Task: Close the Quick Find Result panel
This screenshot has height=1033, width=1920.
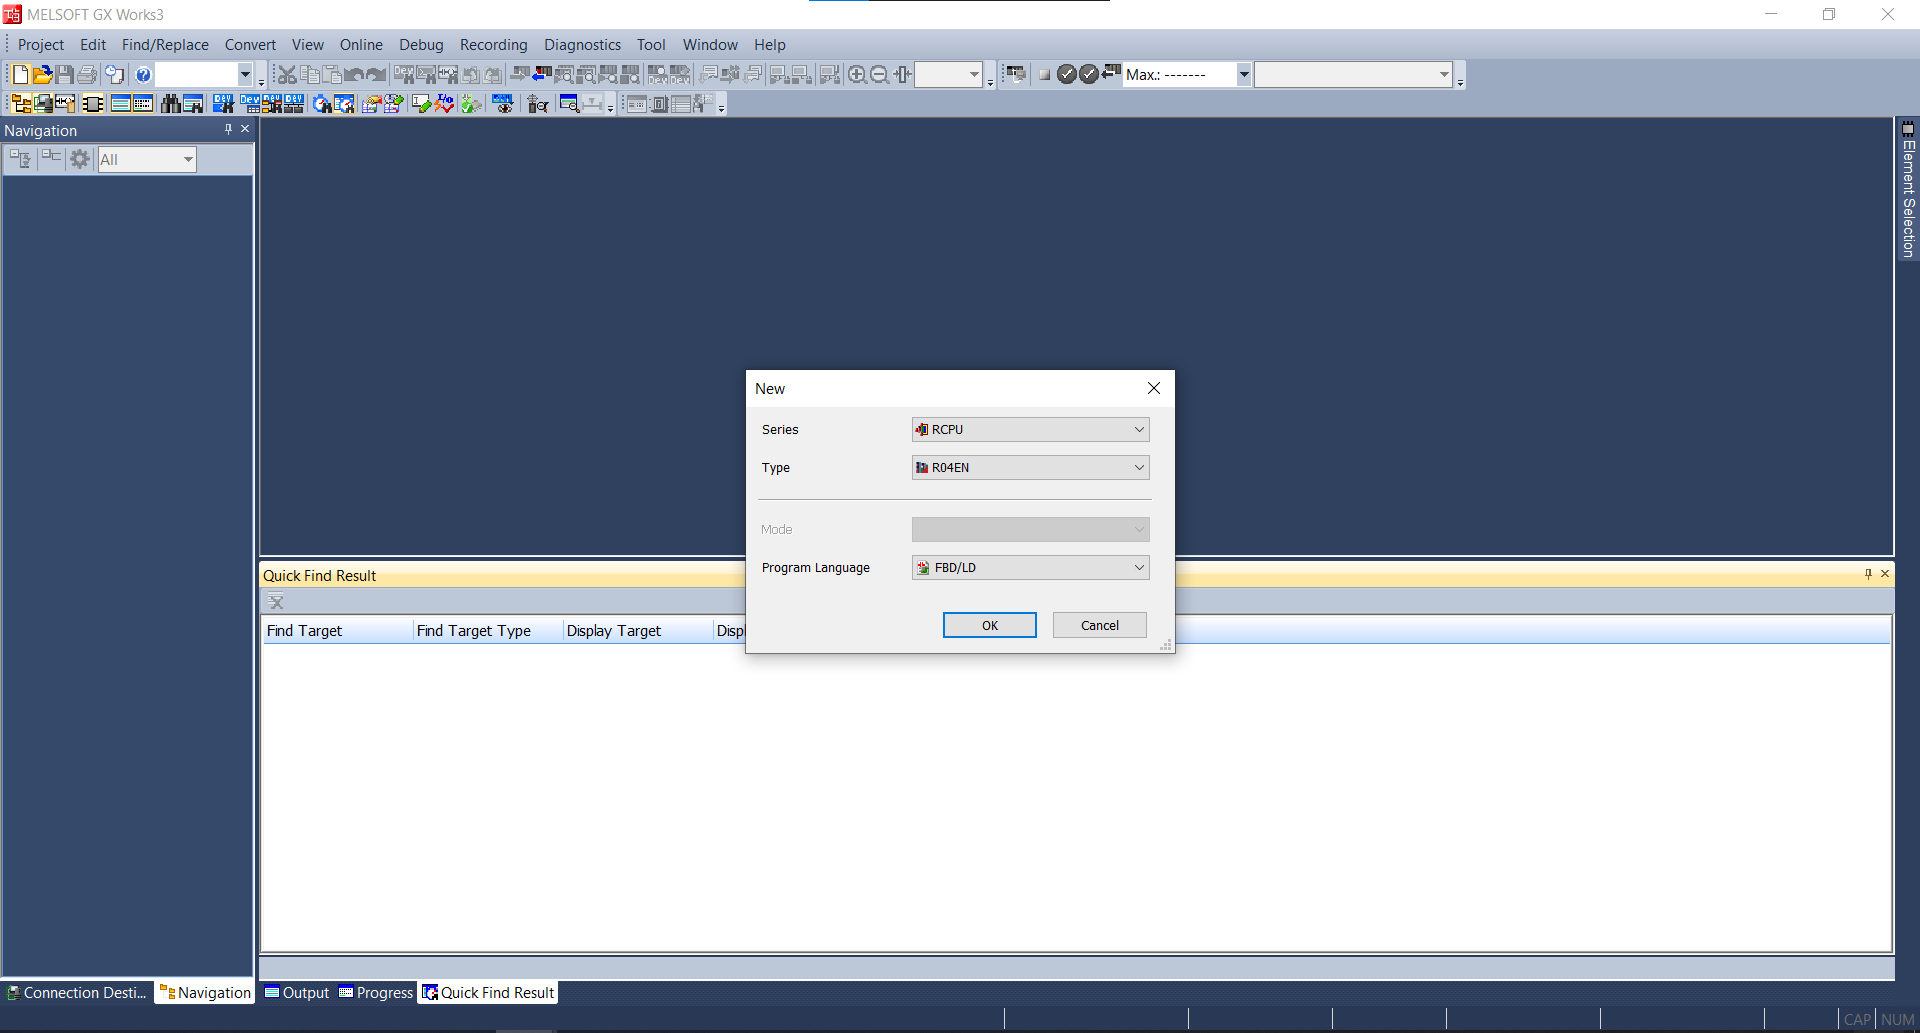Action: [x=1885, y=574]
